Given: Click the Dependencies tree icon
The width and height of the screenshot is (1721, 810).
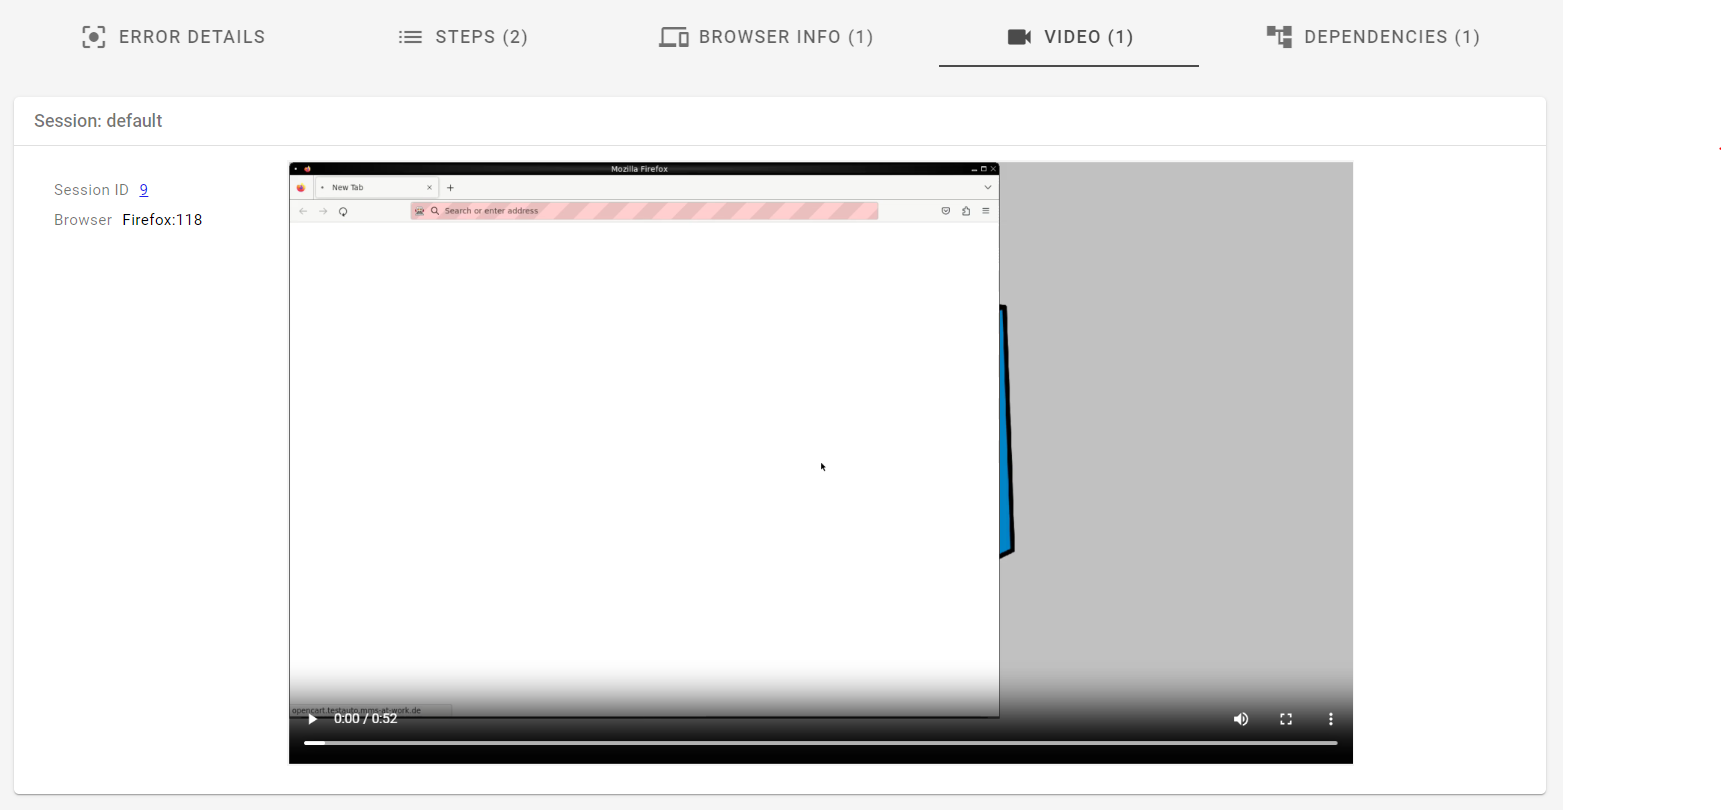Looking at the screenshot, I should 1279,37.
